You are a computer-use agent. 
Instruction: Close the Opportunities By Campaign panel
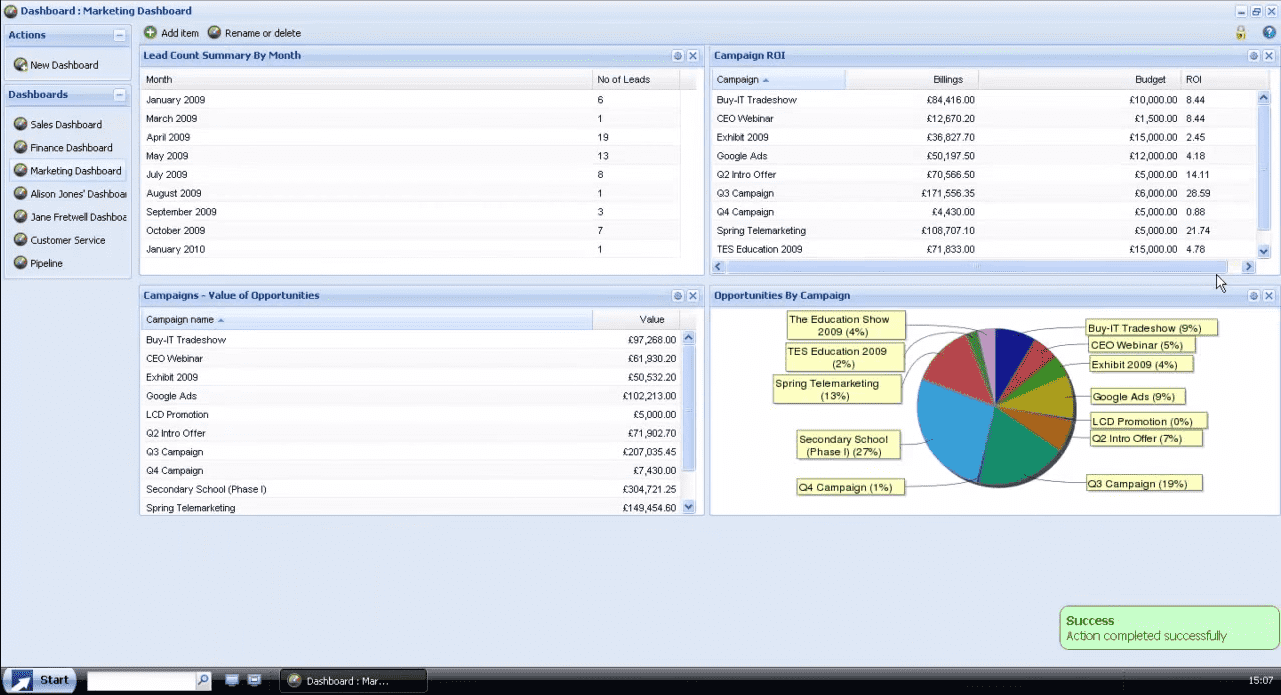pyautogui.click(x=1269, y=296)
